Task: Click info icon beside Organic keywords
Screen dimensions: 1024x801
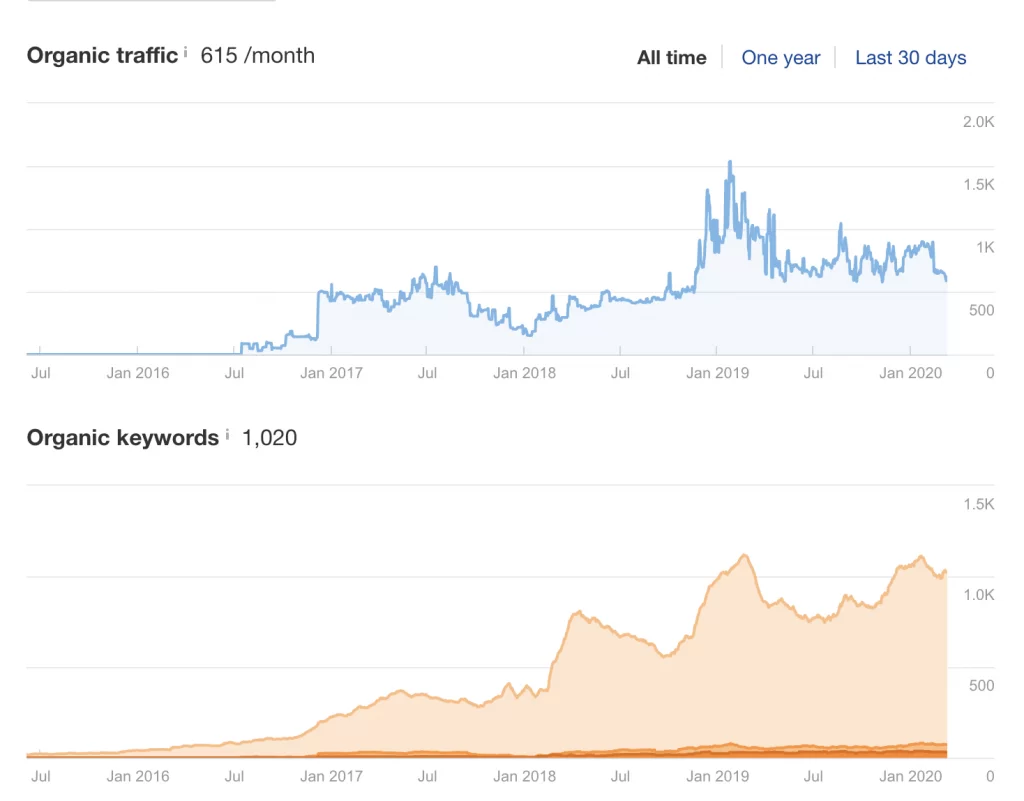Action: (x=227, y=435)
